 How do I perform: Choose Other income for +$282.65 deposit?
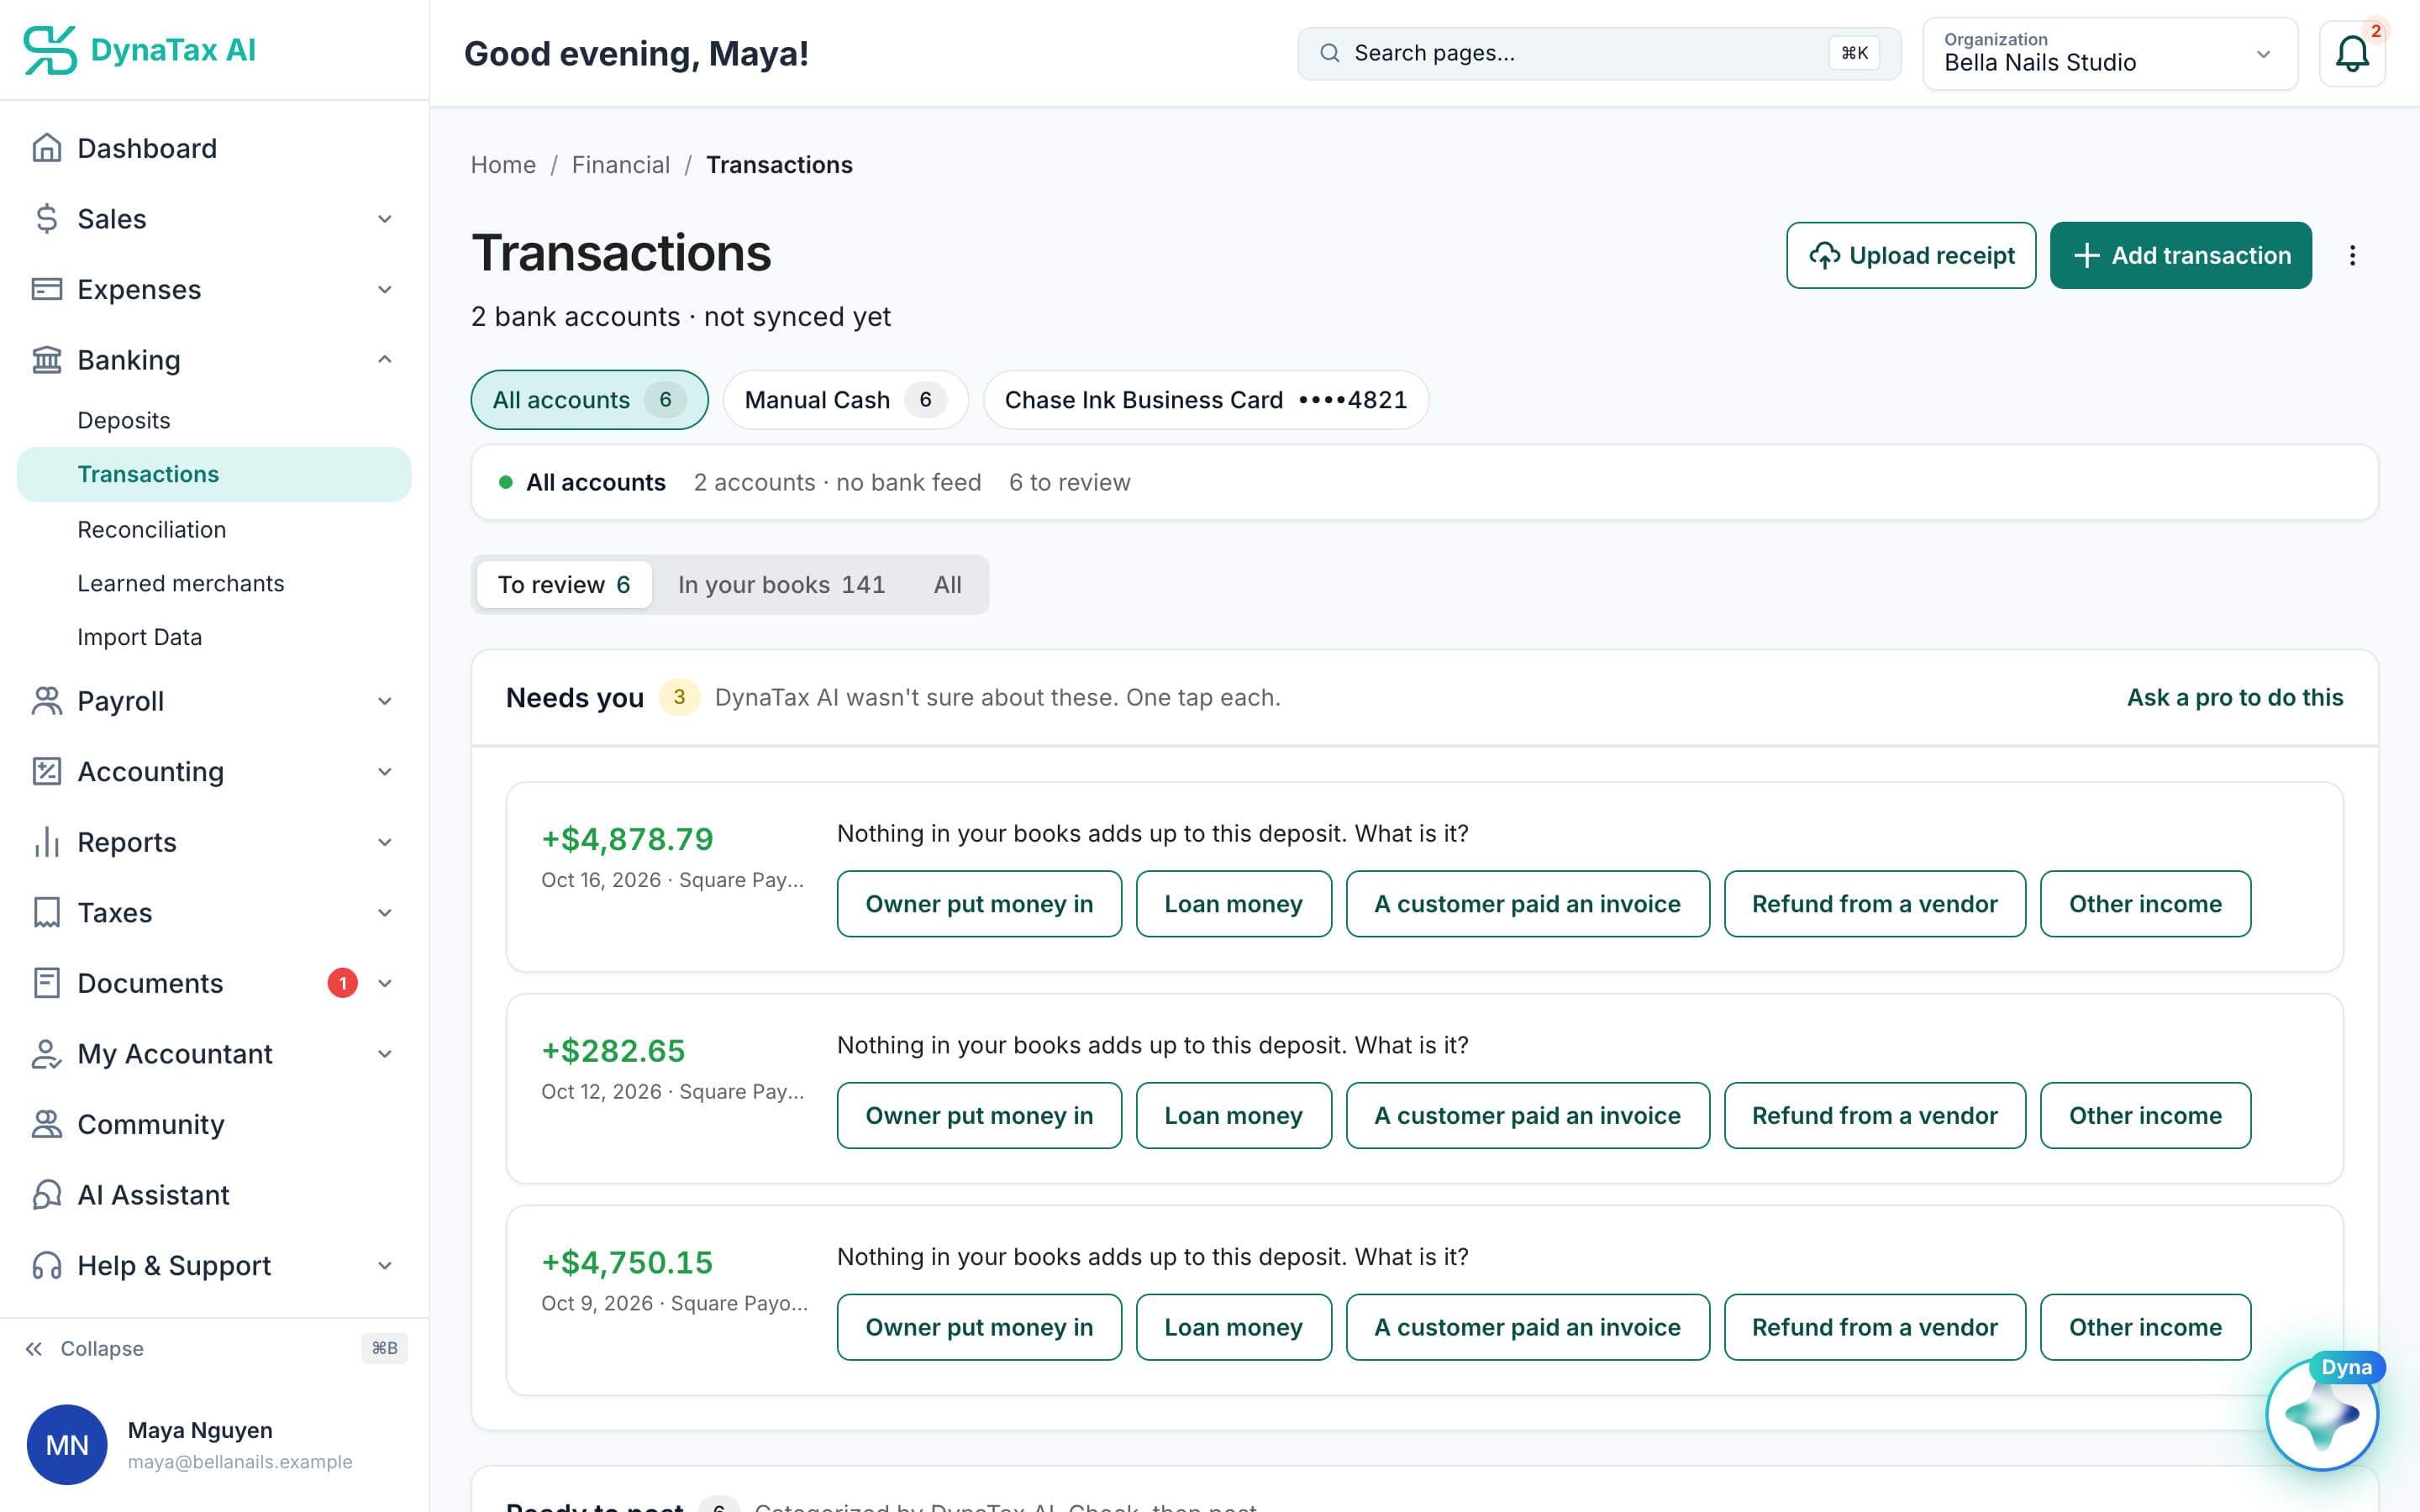2145,1115
